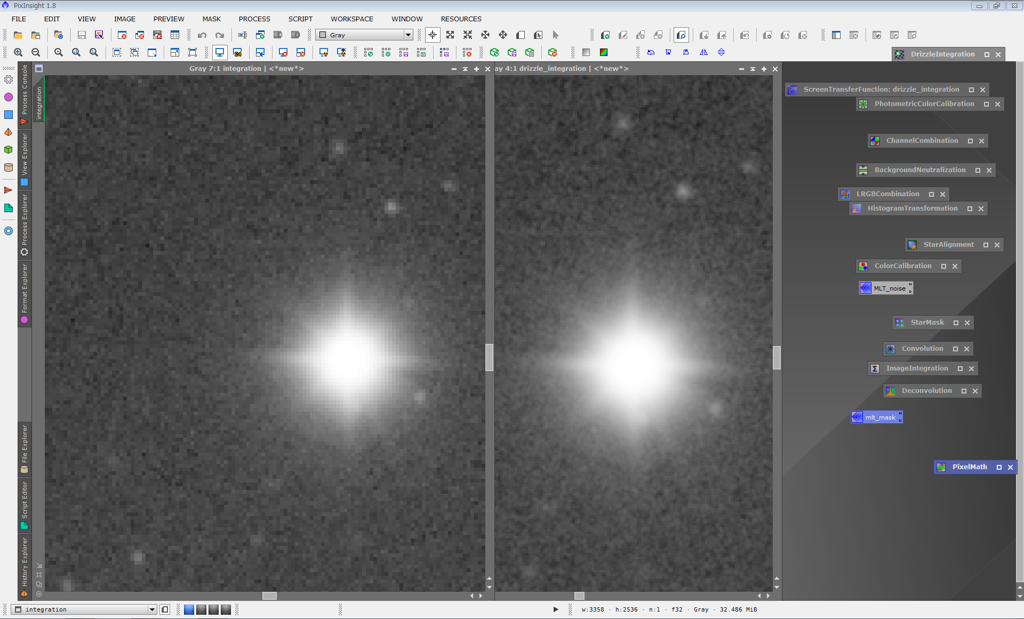Open the SCRIPT menu
This screenshot has width=1024, height=619.
pyautogui.click(x=300, y=19)
